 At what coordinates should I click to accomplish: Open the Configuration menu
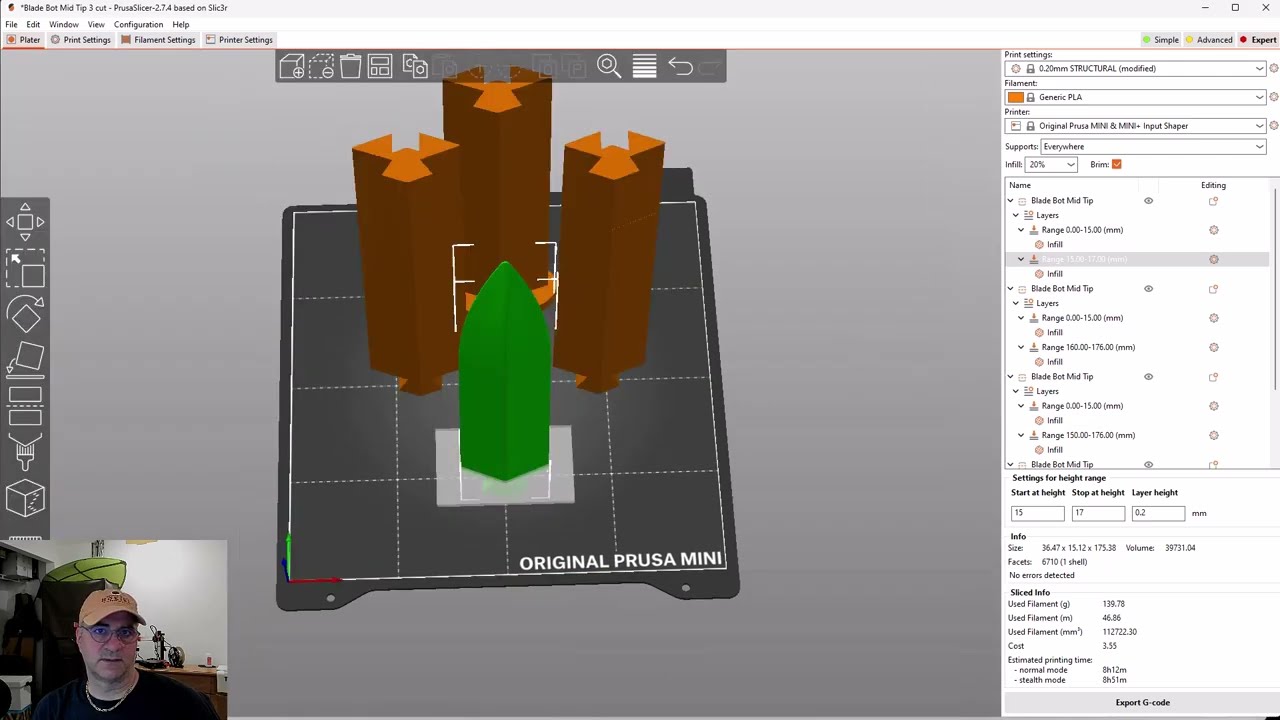tap(138, 24)
